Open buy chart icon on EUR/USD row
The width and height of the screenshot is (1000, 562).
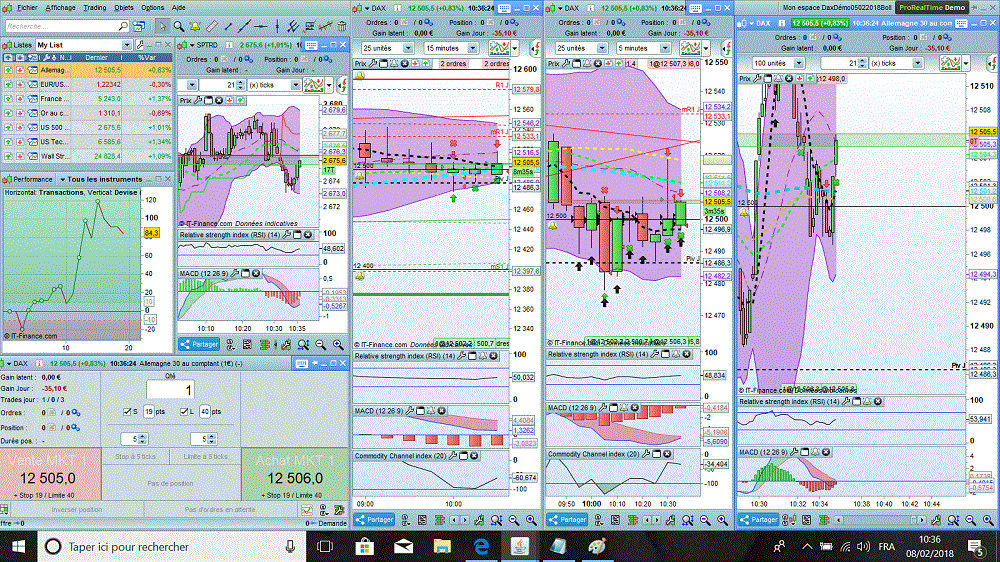pos(33,84)
